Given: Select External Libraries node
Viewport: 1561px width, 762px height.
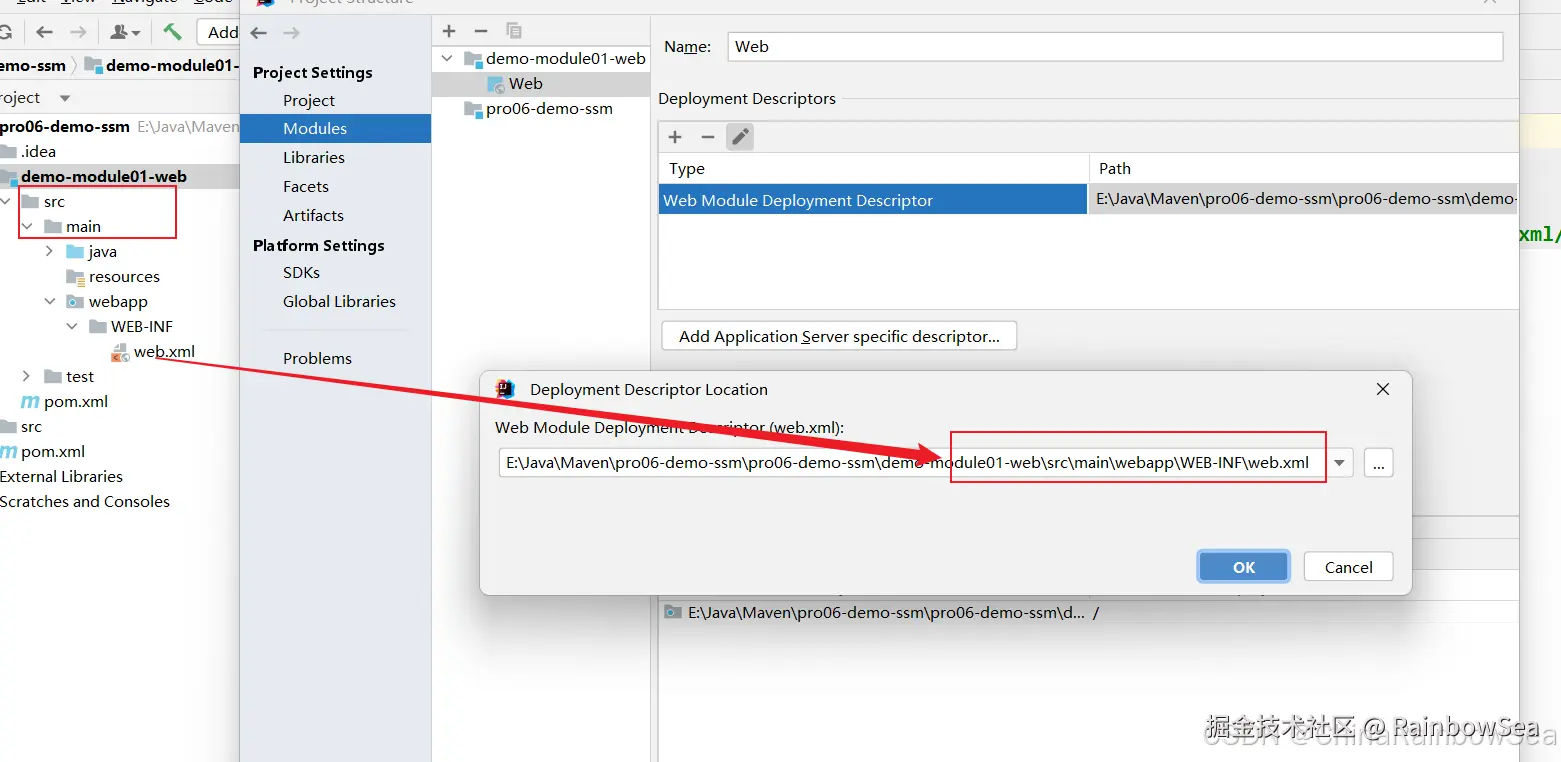Looking at the screenshot, I should (x=61, y=477).
